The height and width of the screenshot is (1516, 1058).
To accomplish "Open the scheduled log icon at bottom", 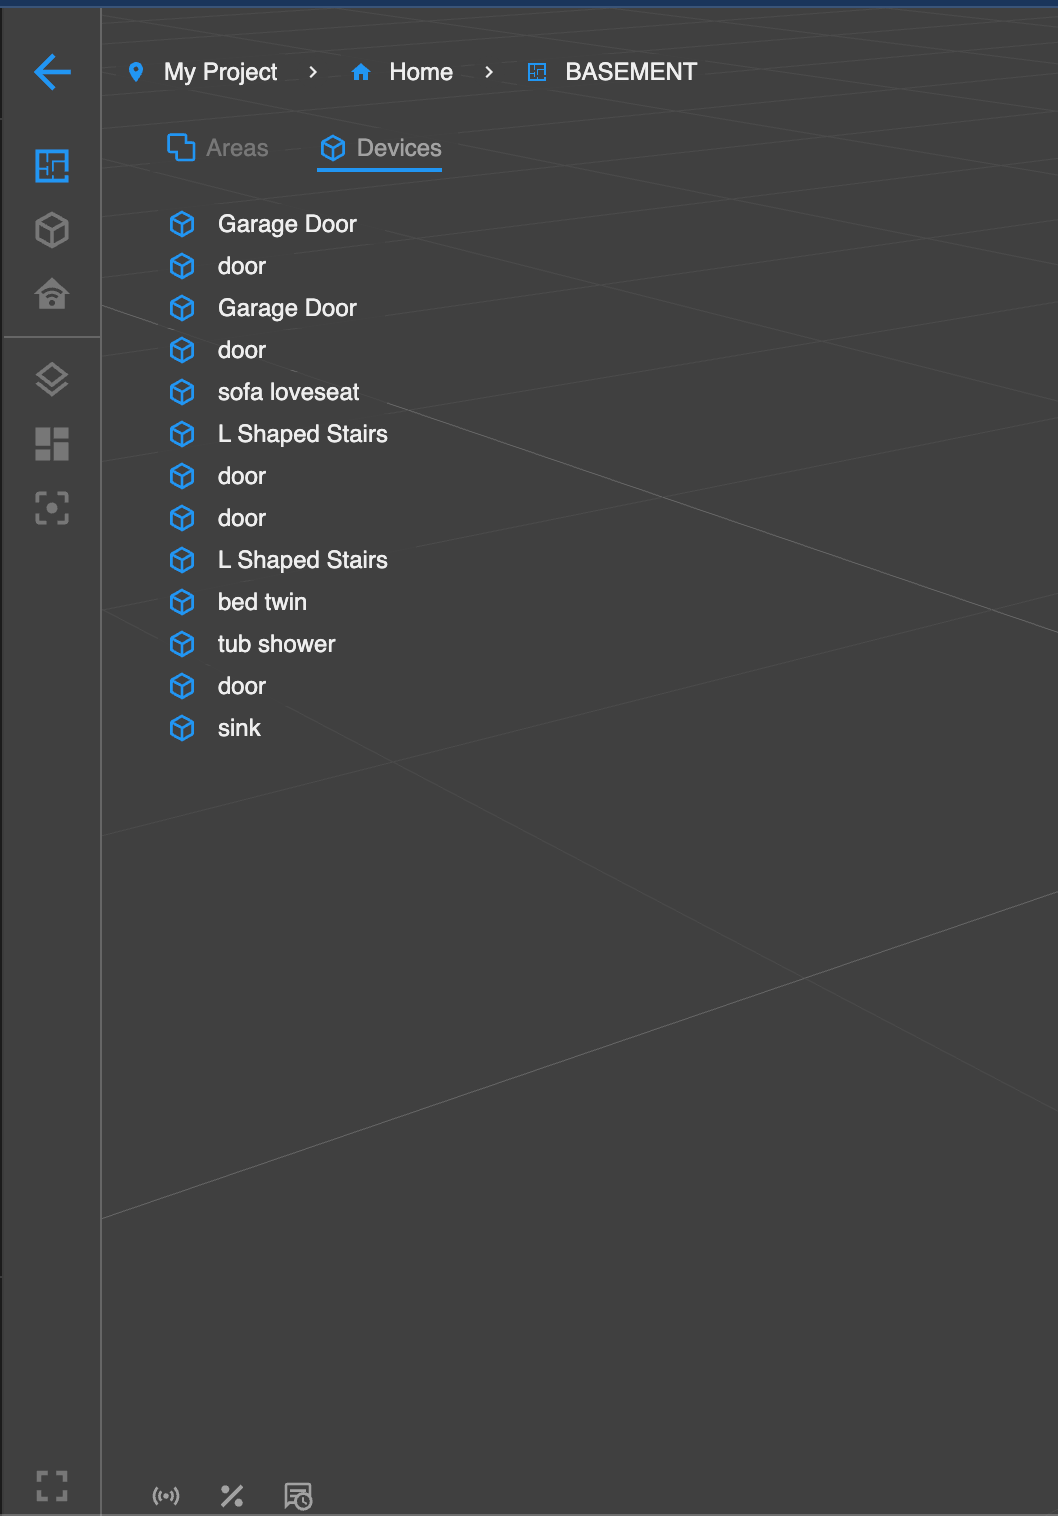I will pyautogui.click(x=298, y=1496).
